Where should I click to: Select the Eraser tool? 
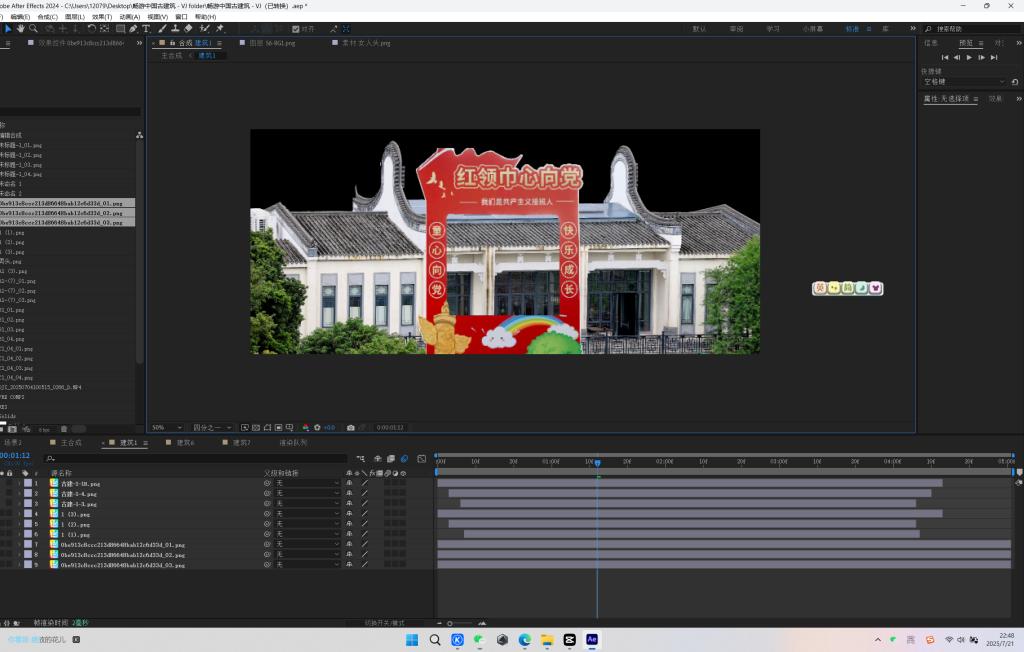coord(188,29)
